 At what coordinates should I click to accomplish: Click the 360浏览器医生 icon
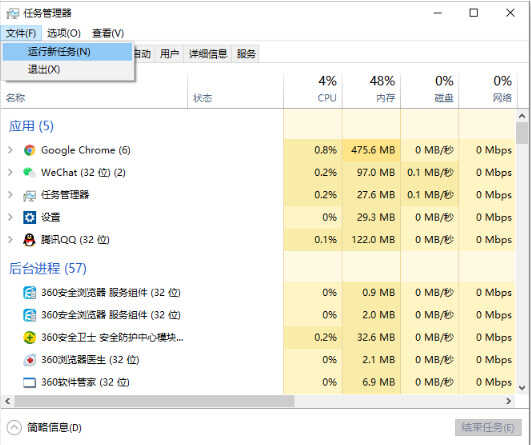(x=29, y=360)
